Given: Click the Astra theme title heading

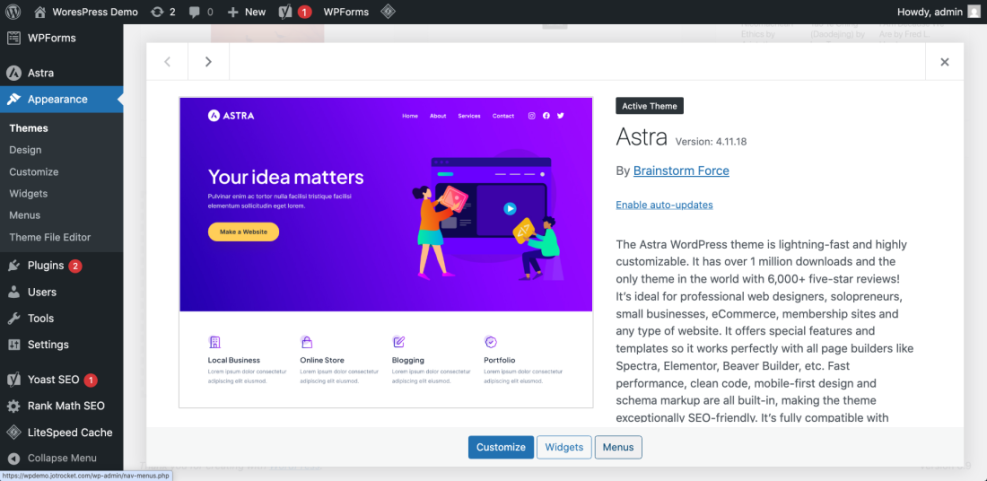Looking at the screenshot, I should coord(641,137).
